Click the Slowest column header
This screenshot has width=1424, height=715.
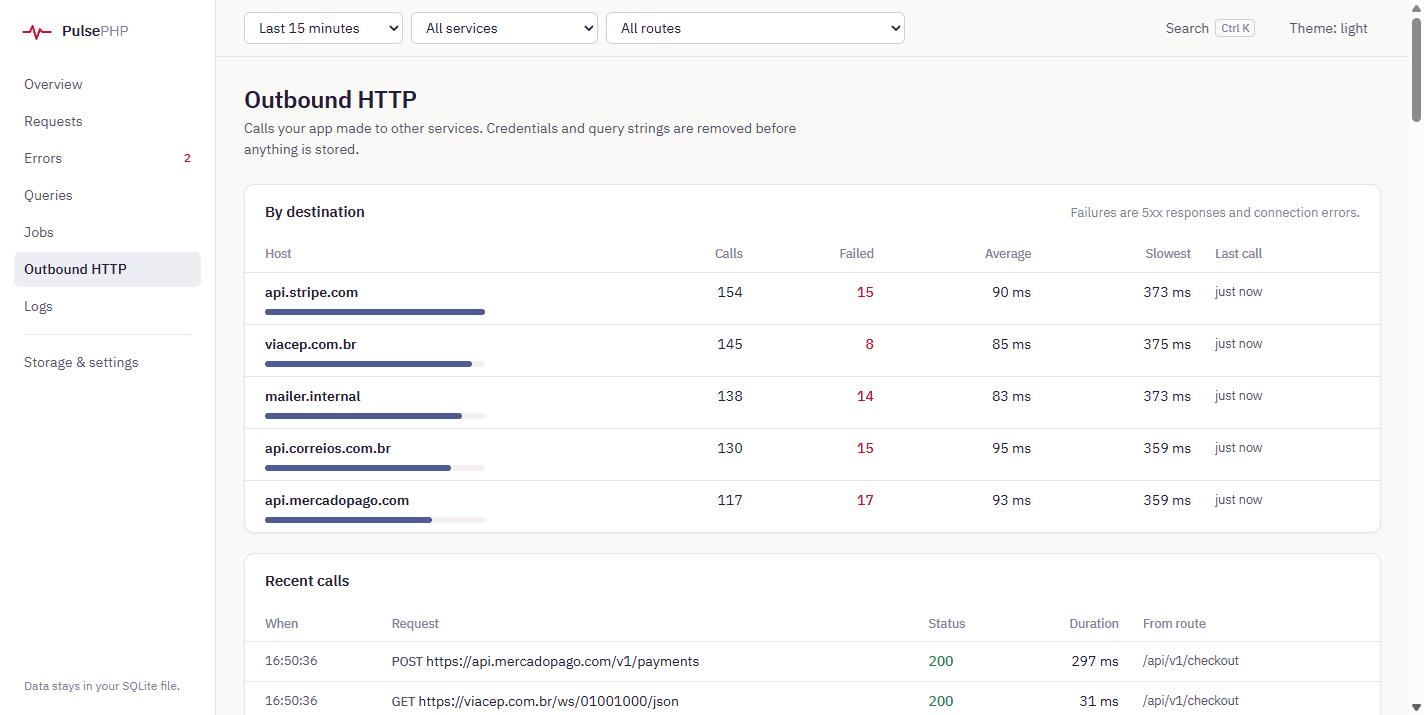click(1168, 253)
